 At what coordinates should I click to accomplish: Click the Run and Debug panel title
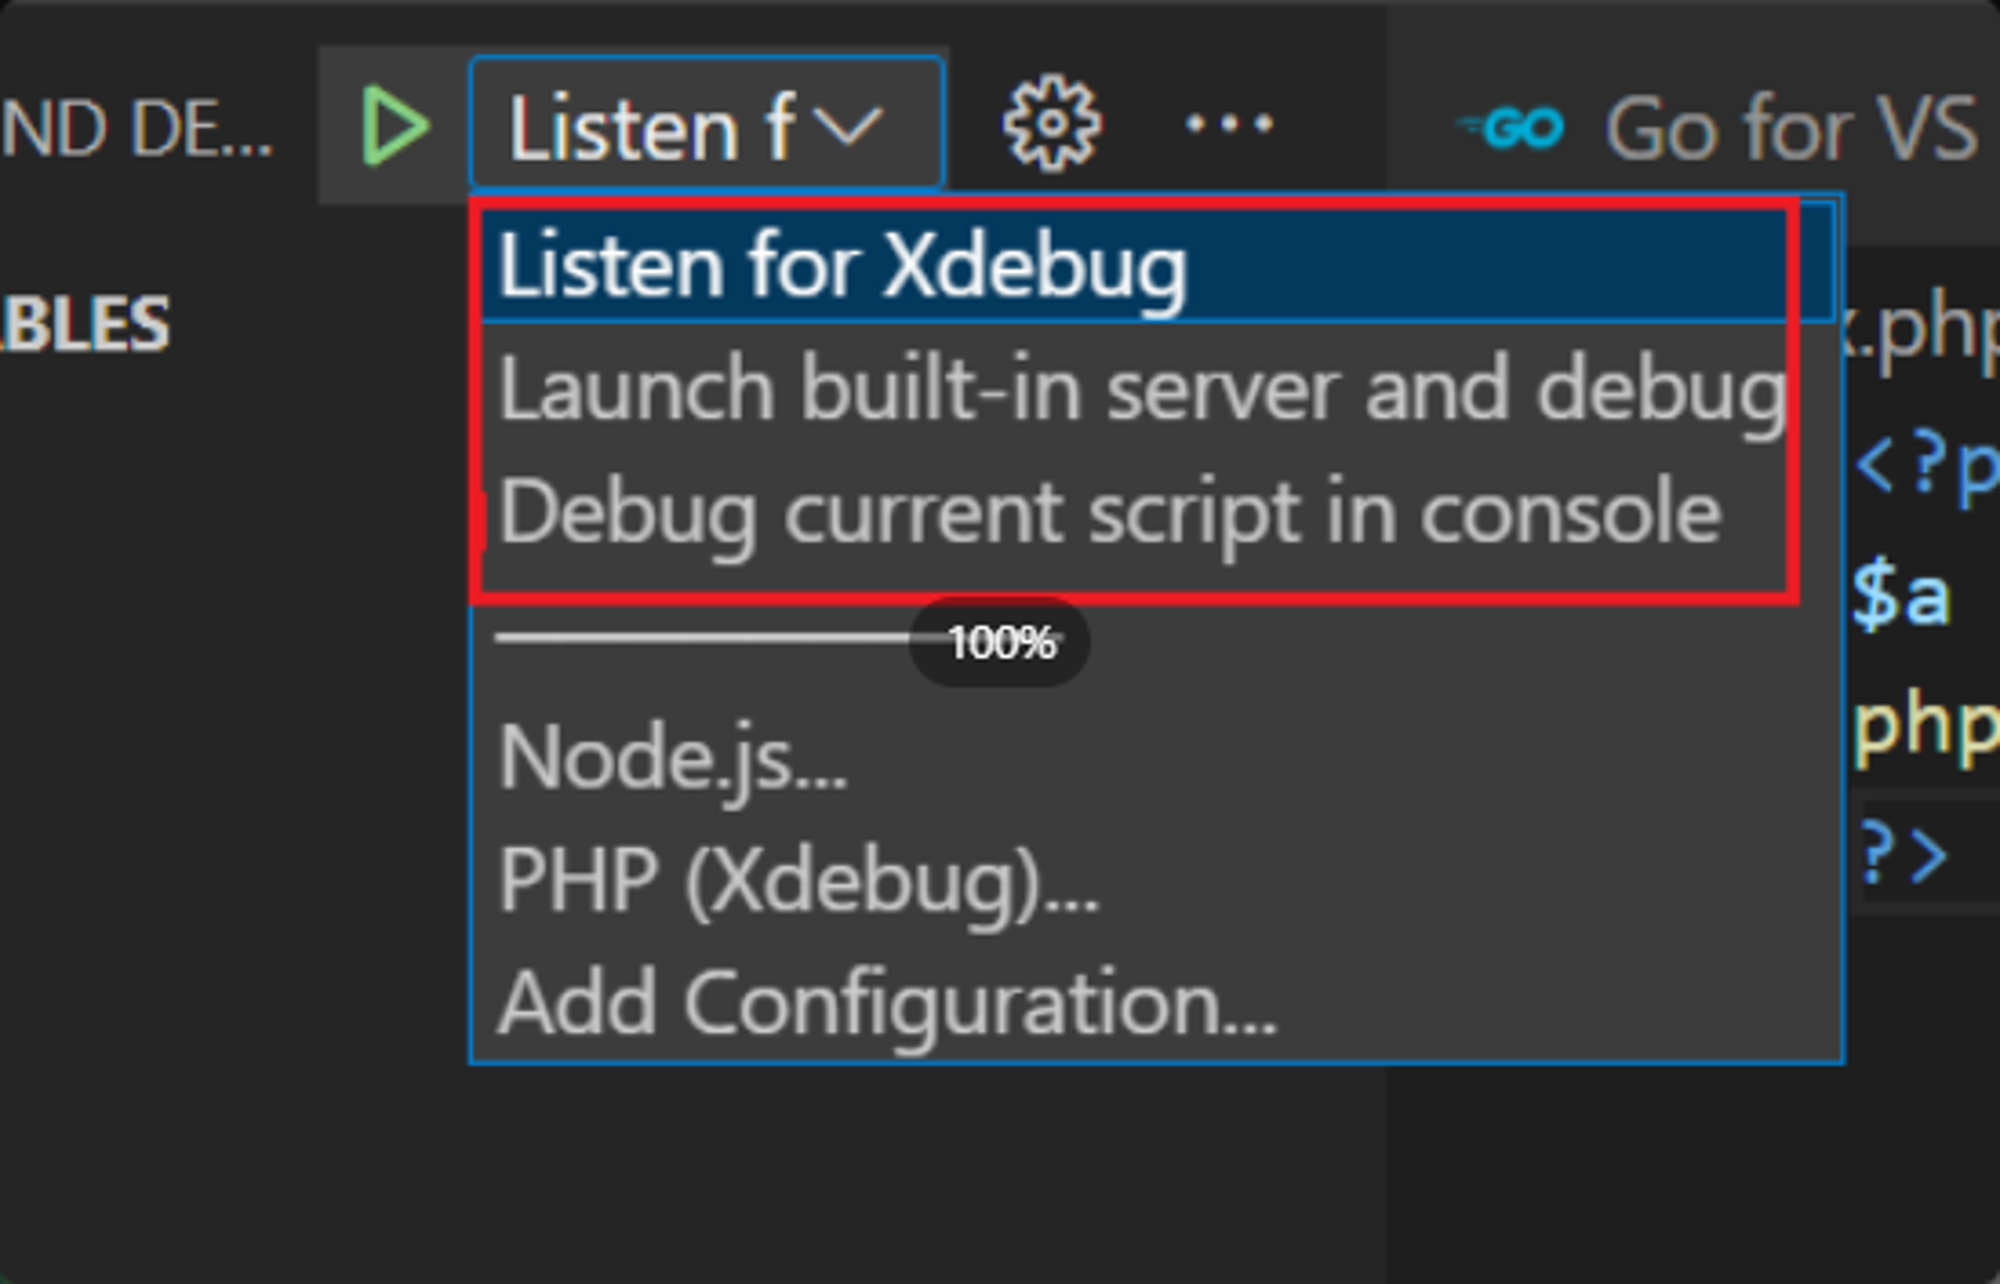(136, 127)
